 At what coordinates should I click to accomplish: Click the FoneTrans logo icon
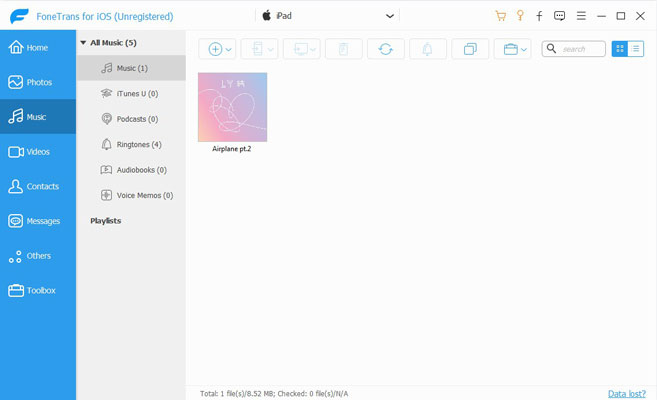(19, 16)
